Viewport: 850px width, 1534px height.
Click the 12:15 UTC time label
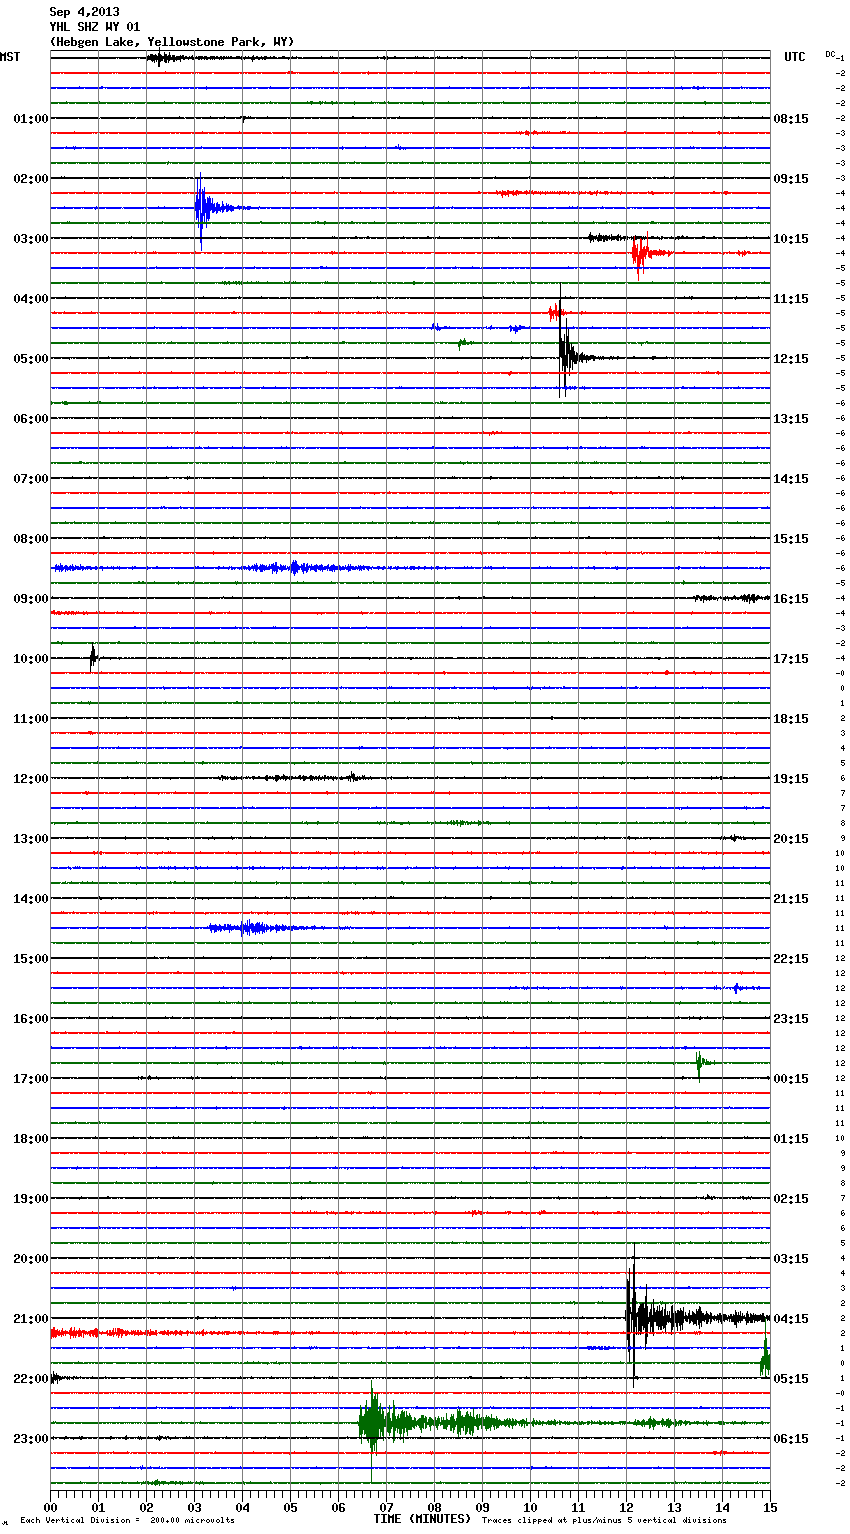tap(791, 359)
